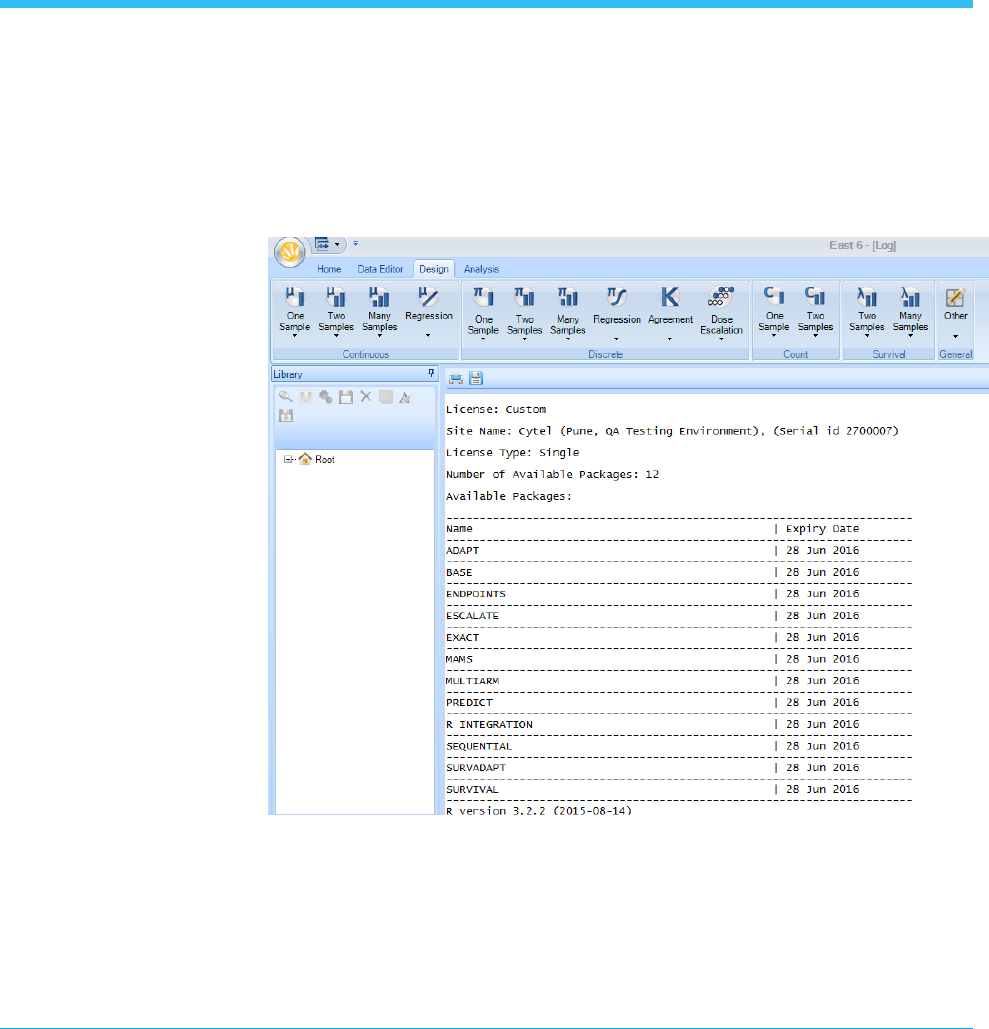
Task: Expand Continuous Many Samples dropdown arrow
Action: pyautogui.click(x=379, y=336)
